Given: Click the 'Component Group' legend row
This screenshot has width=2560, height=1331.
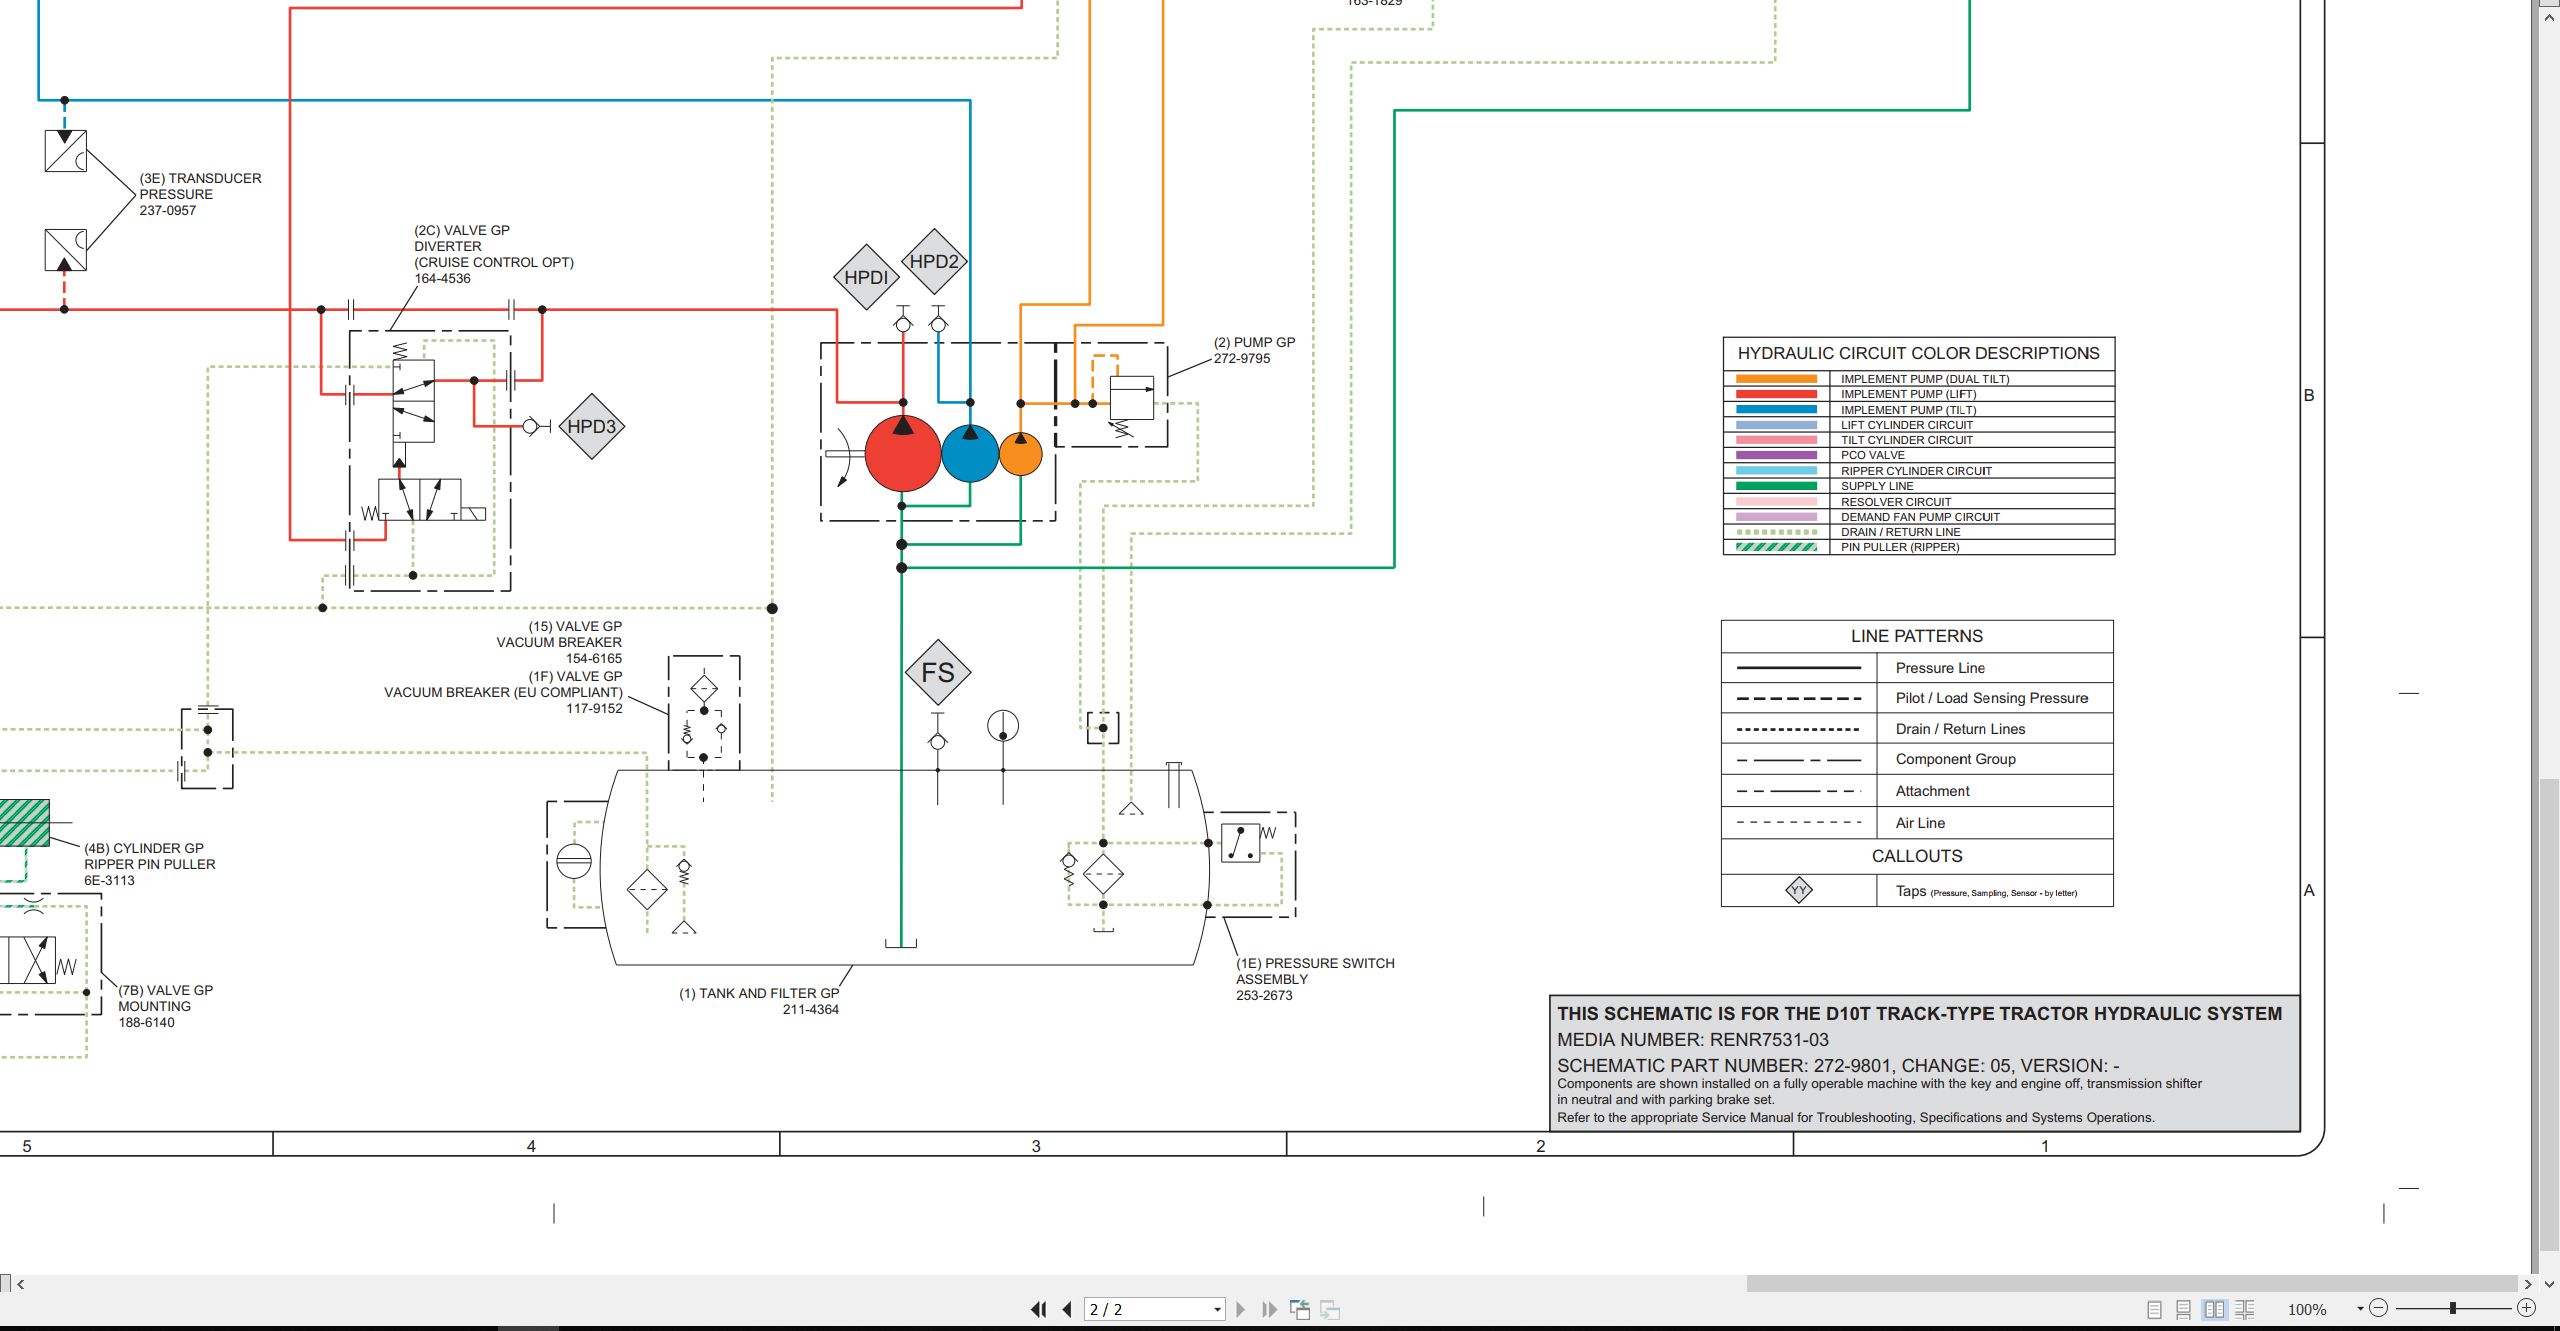Looking at the screenshot, I should click(x=1917, y=759).
